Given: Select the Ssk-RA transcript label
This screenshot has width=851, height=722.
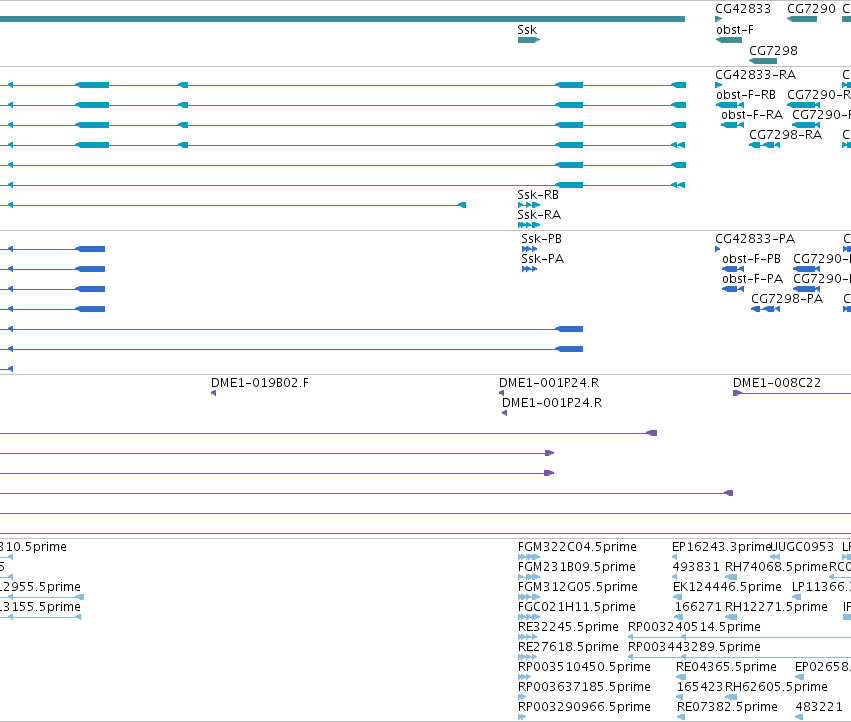Looking at the screenshot, I should click(539, 215).
